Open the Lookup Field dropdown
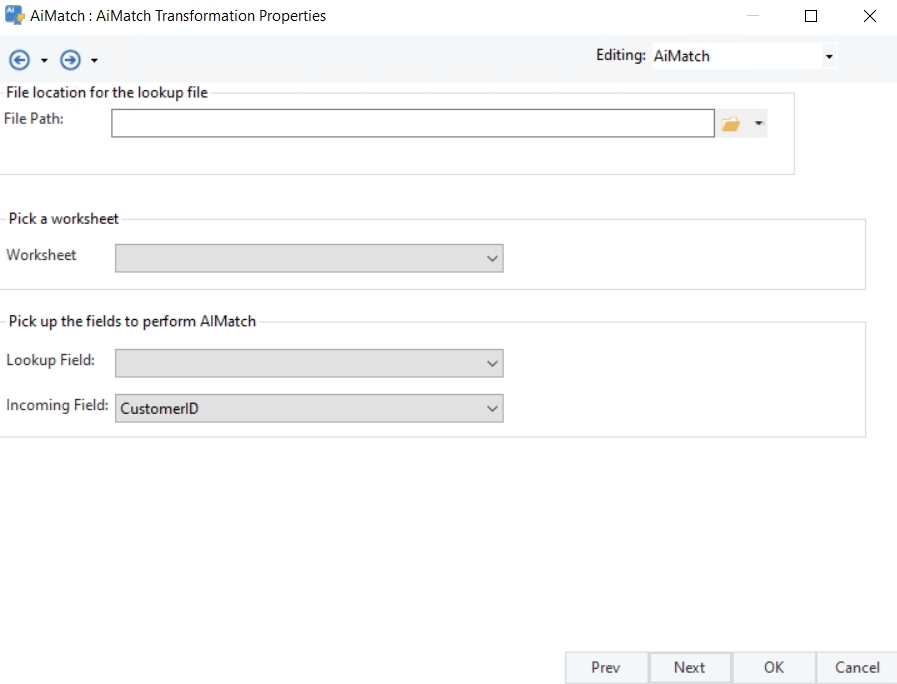 click(x=491, y=364)
